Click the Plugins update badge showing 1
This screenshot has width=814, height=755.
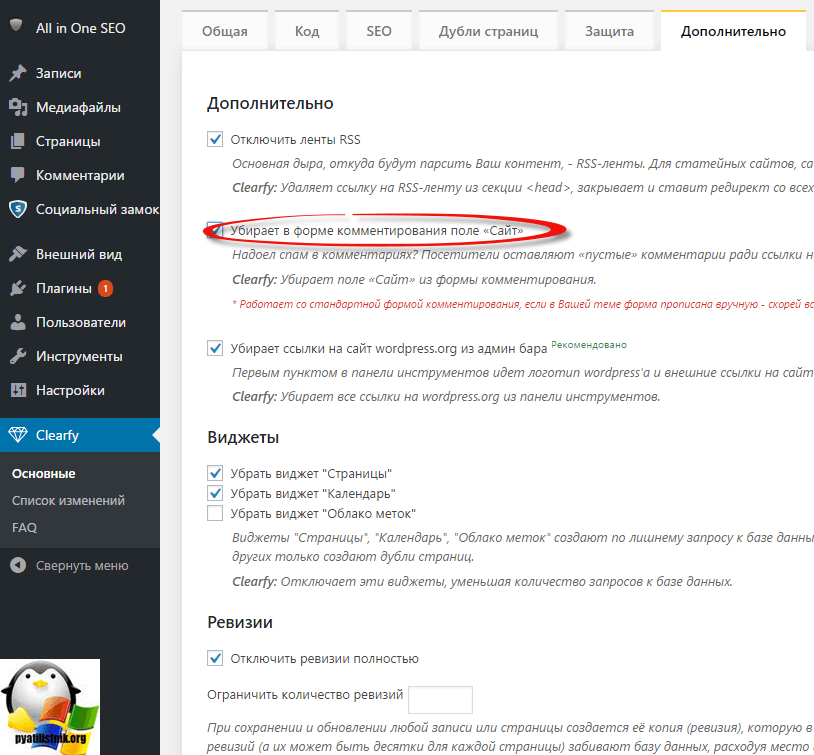105,288
